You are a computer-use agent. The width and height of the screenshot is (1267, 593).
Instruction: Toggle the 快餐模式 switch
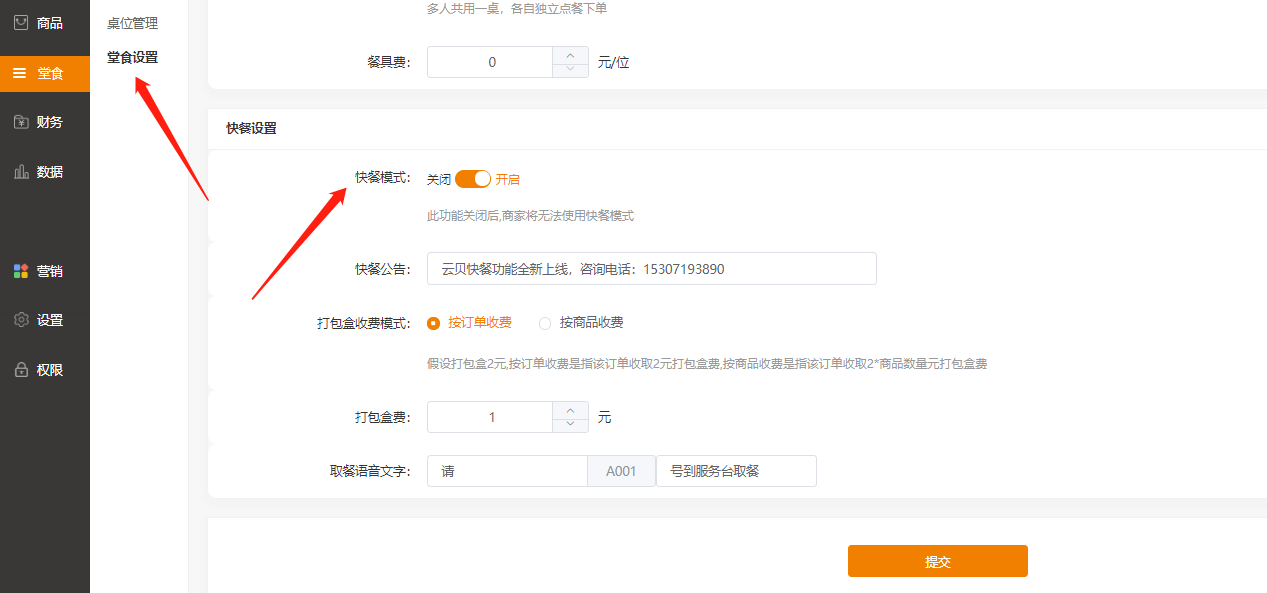pos(473,179)
